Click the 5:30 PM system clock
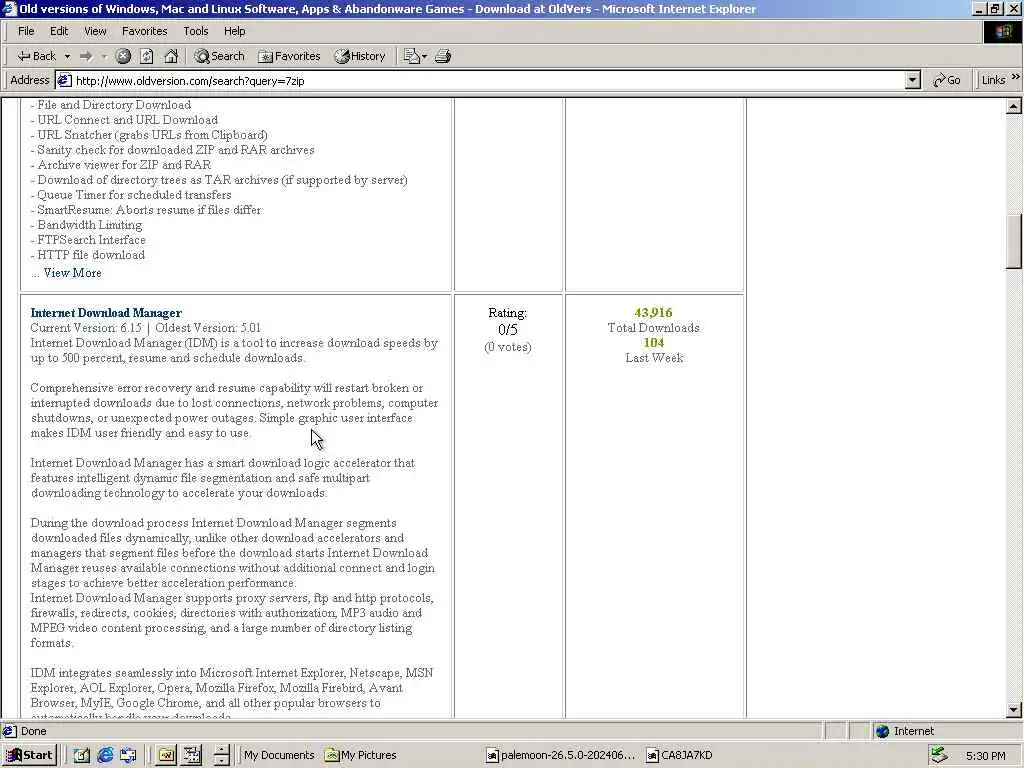1024x768 pixels. point(985,756)
